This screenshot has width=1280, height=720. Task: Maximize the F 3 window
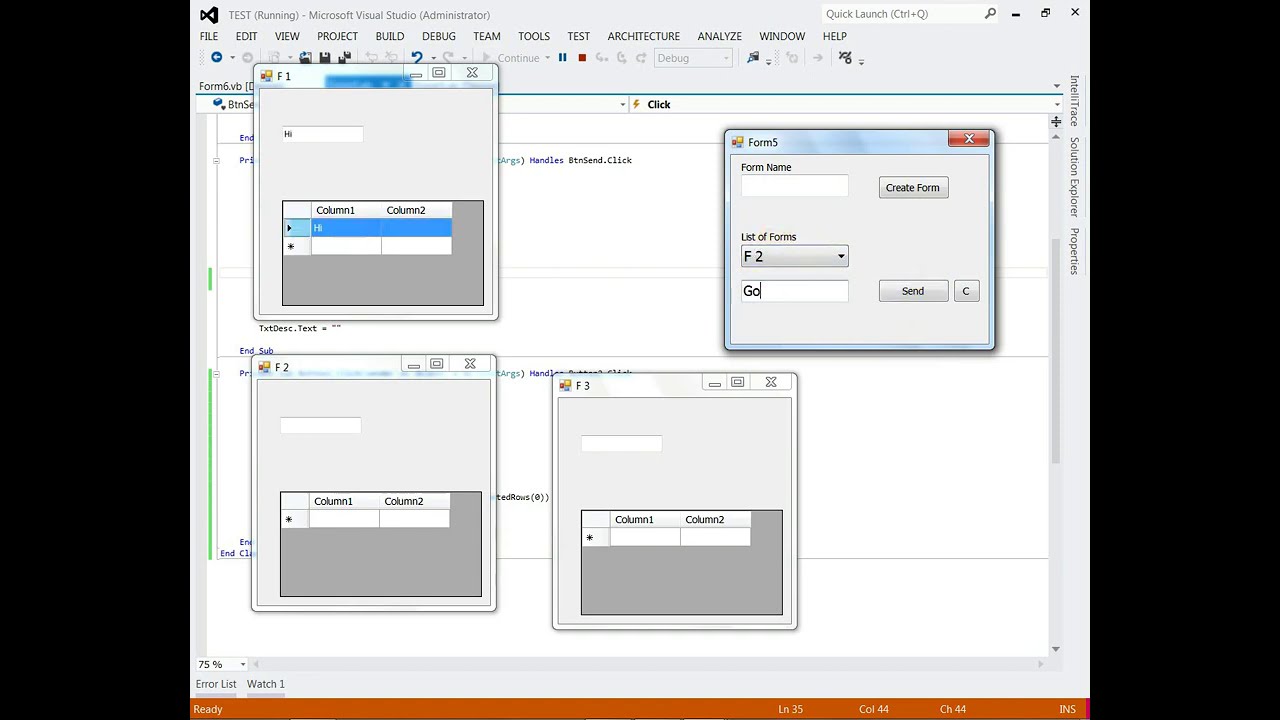737,382
